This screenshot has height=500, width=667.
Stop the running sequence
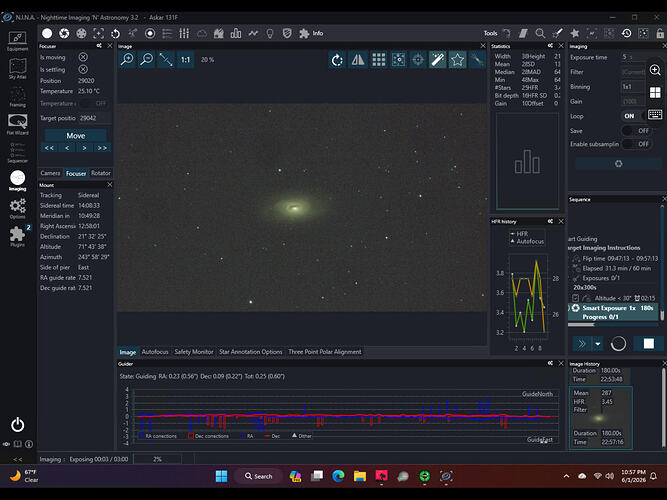(x=649, y=343)
